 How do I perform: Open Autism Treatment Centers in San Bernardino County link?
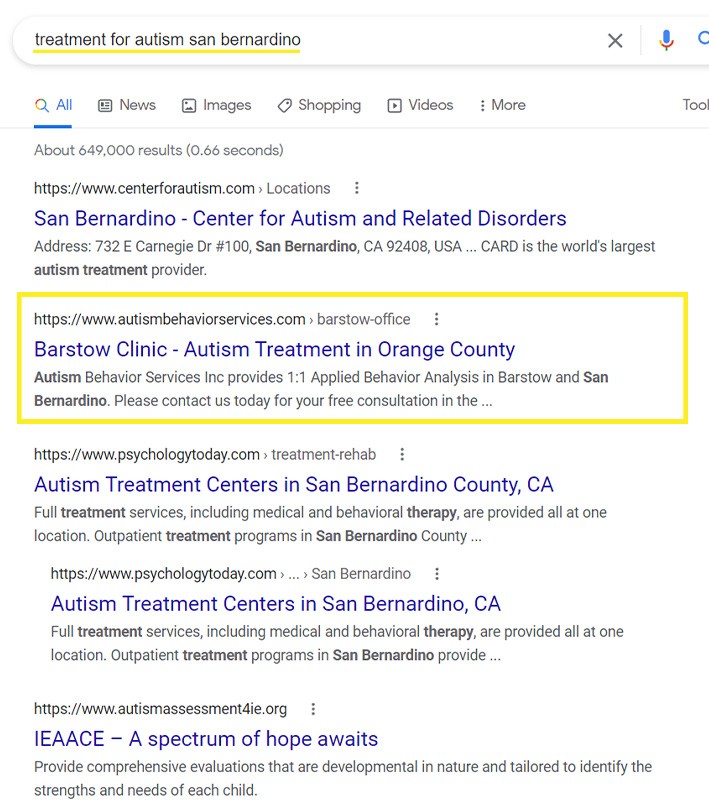point(293,484)
